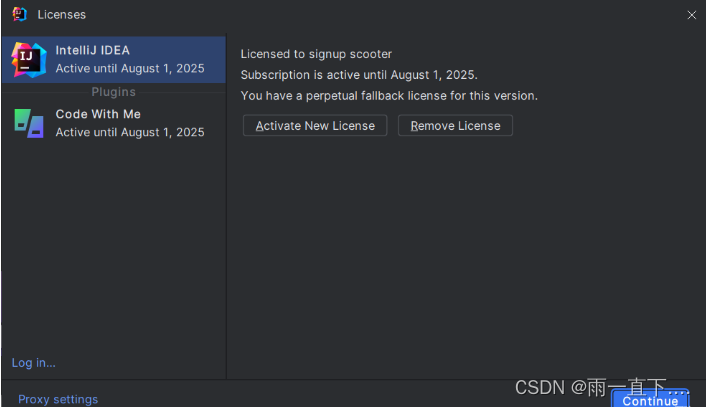Click the perpetual fallback license message

(x=389, y=96)
